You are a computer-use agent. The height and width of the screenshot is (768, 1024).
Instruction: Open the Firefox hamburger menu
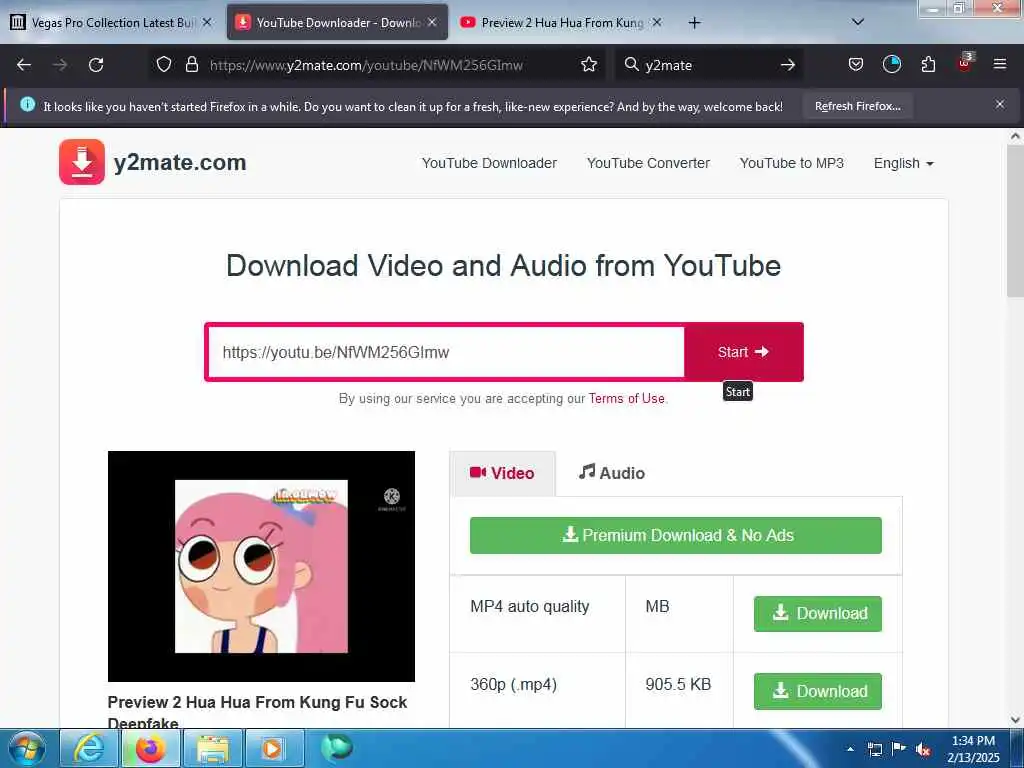1000,64
